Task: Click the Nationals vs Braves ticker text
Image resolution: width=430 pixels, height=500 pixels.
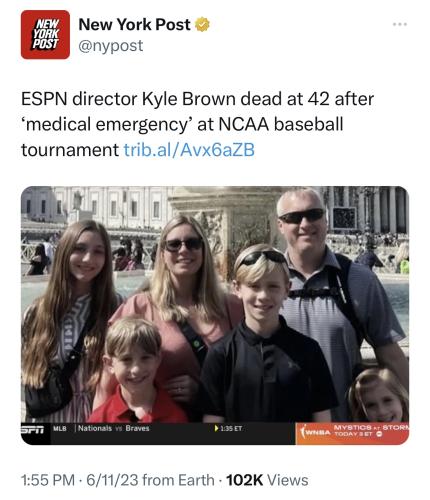Action: click(x=114, y=428)
